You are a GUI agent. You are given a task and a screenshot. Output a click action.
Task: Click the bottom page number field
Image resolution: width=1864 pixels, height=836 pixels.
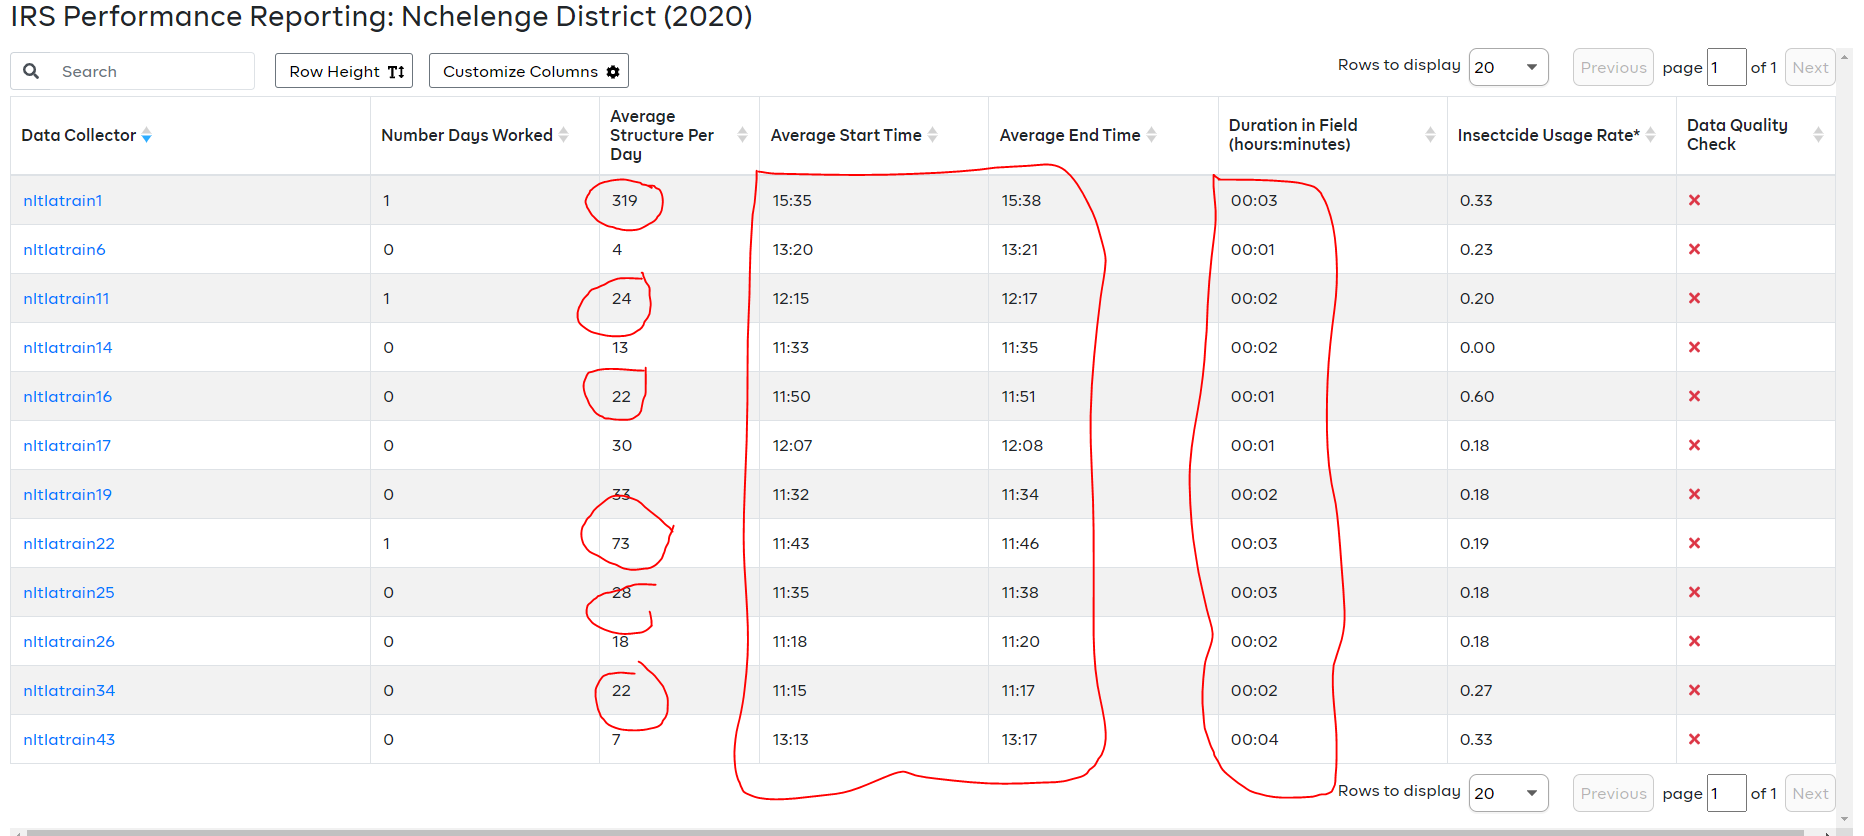pos(1726,793)
